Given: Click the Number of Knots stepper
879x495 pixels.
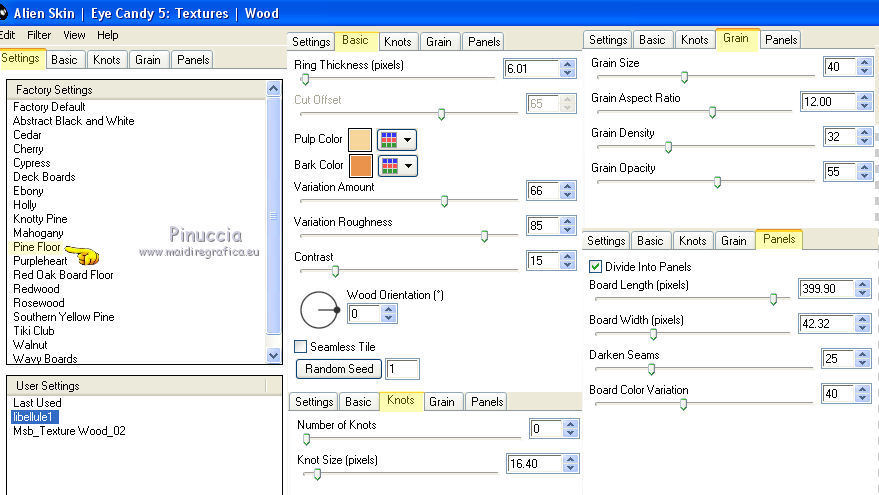Looking at the screenshot, I should (x=570, y=428).
